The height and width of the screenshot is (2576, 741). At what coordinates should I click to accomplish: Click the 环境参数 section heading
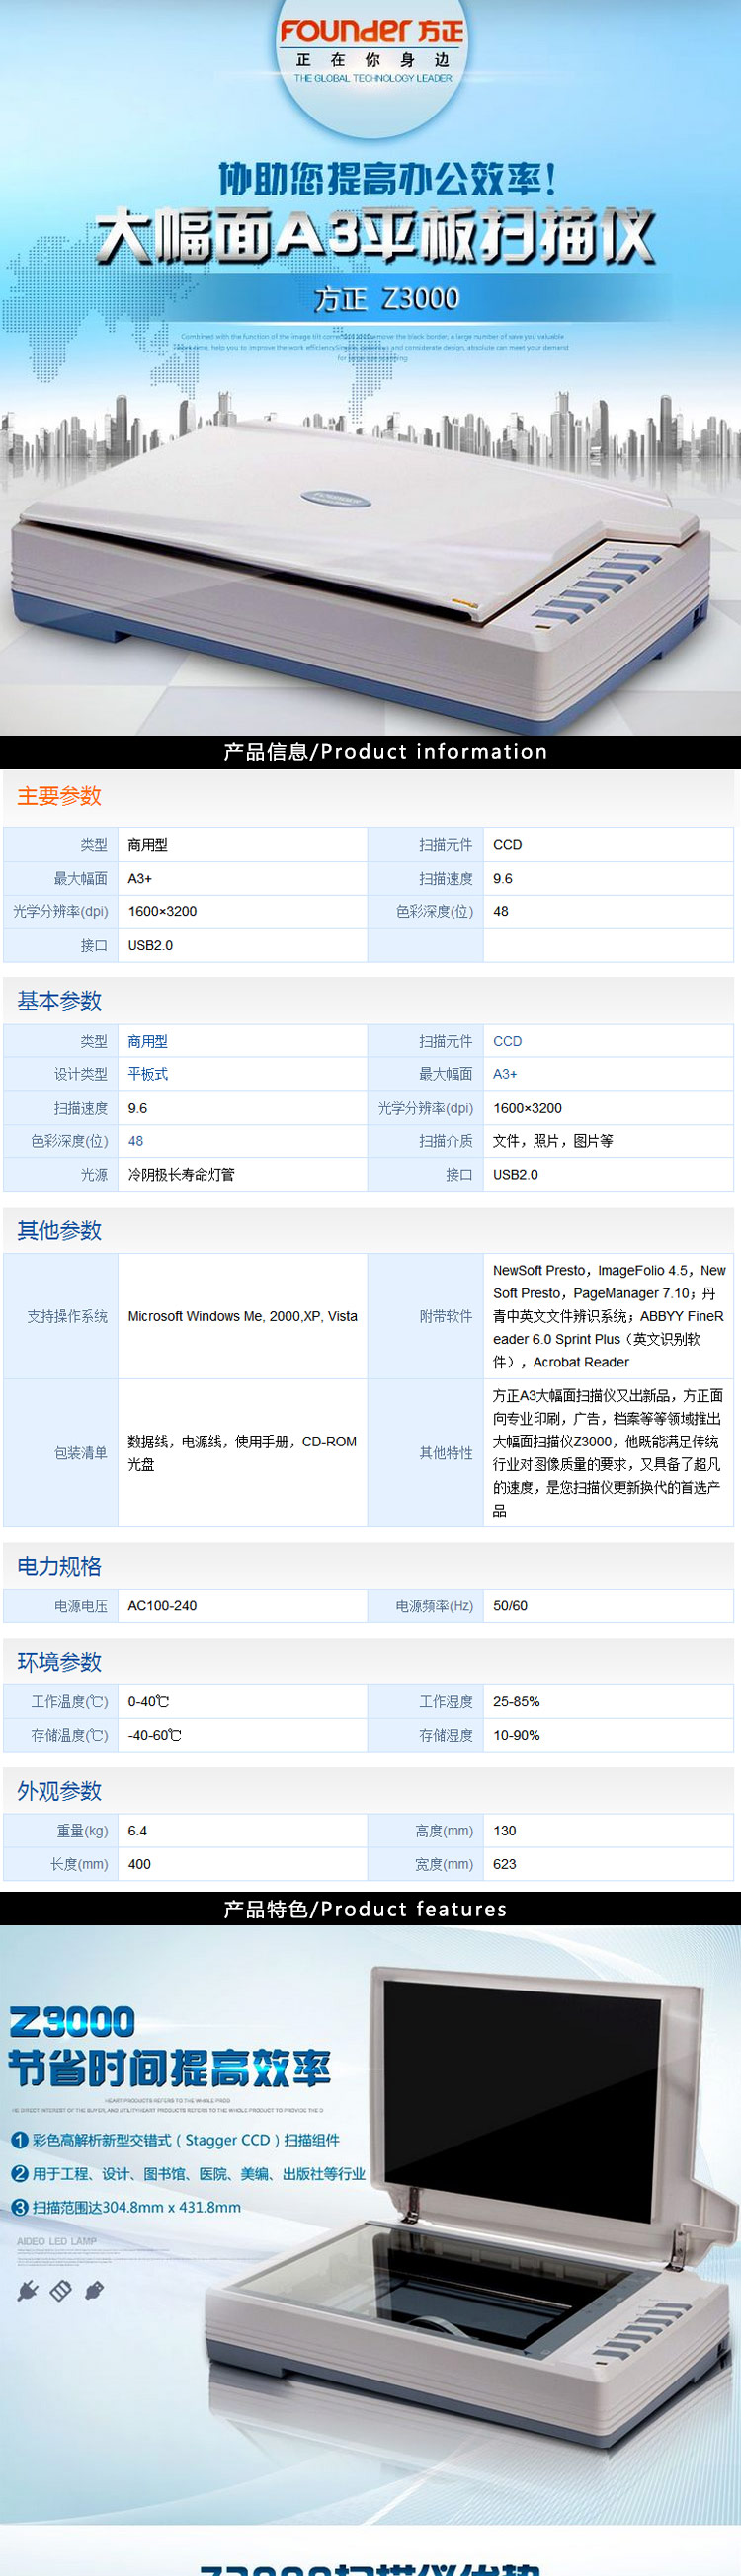point(59,1662)
